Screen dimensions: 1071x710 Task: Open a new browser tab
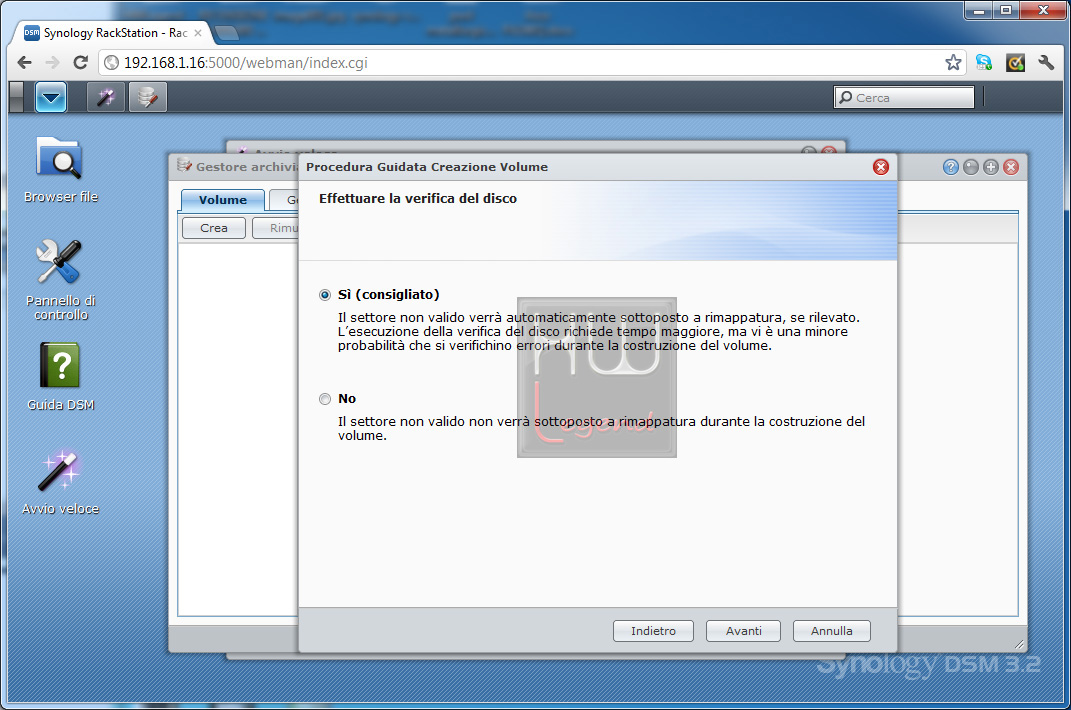click(226, 33)
